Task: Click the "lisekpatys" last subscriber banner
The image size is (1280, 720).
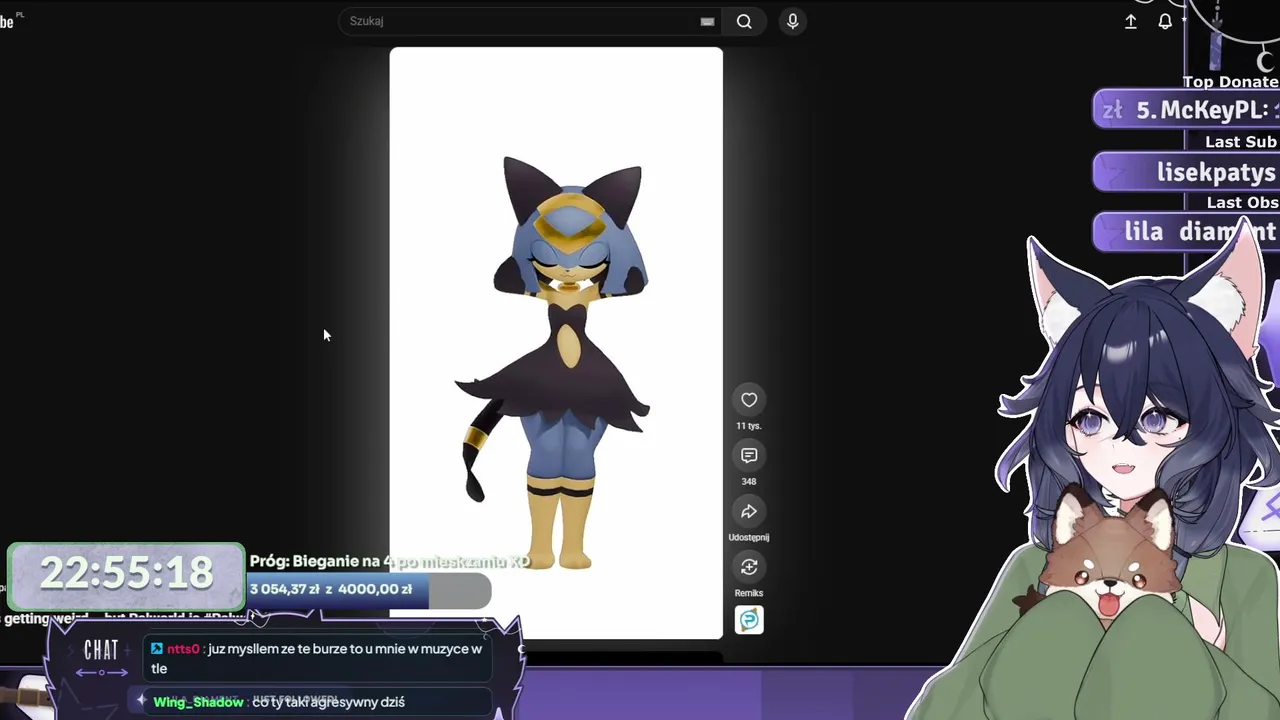Action: [1187, 172]
